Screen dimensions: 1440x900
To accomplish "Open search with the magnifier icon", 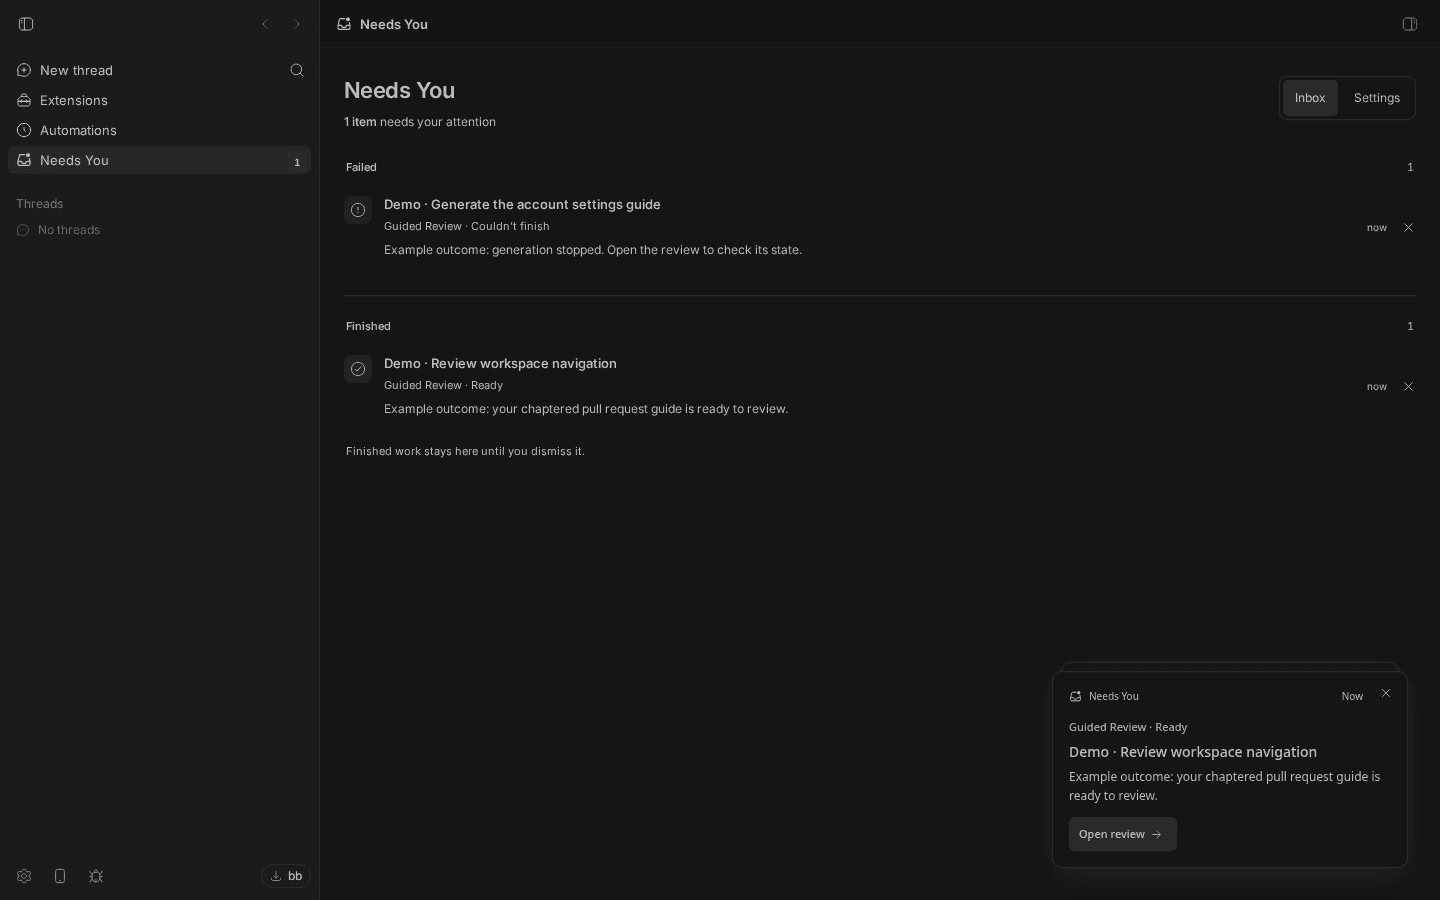I will point(297,70).
